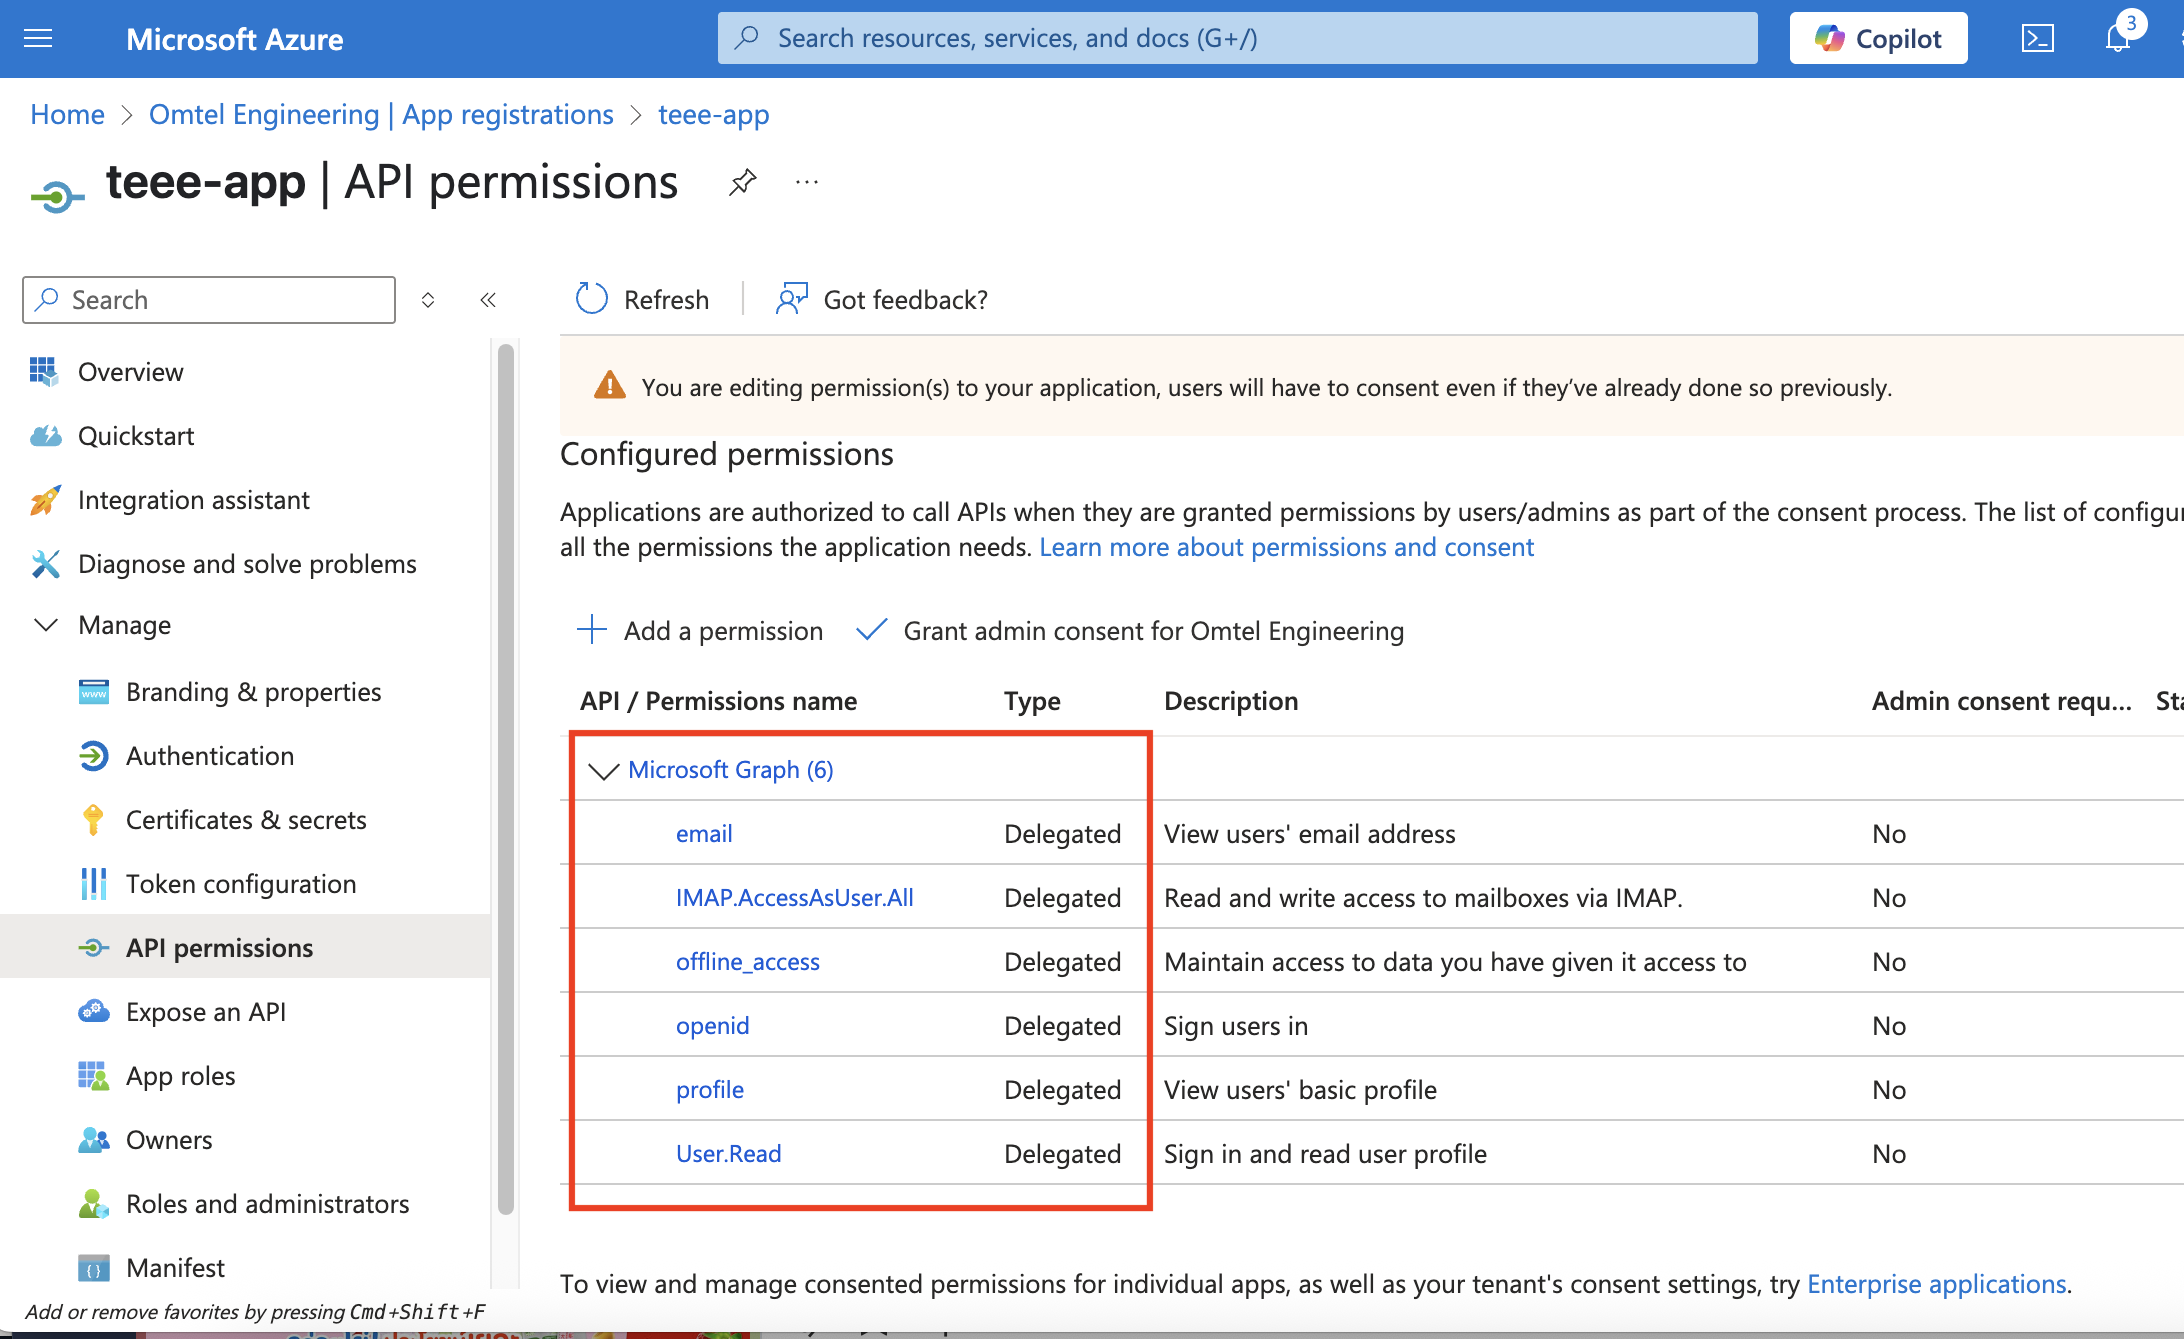Viewport: 2184px width, 1339px height.
Task: Pin the API permissions page
Action: click(x=742, y=182)
